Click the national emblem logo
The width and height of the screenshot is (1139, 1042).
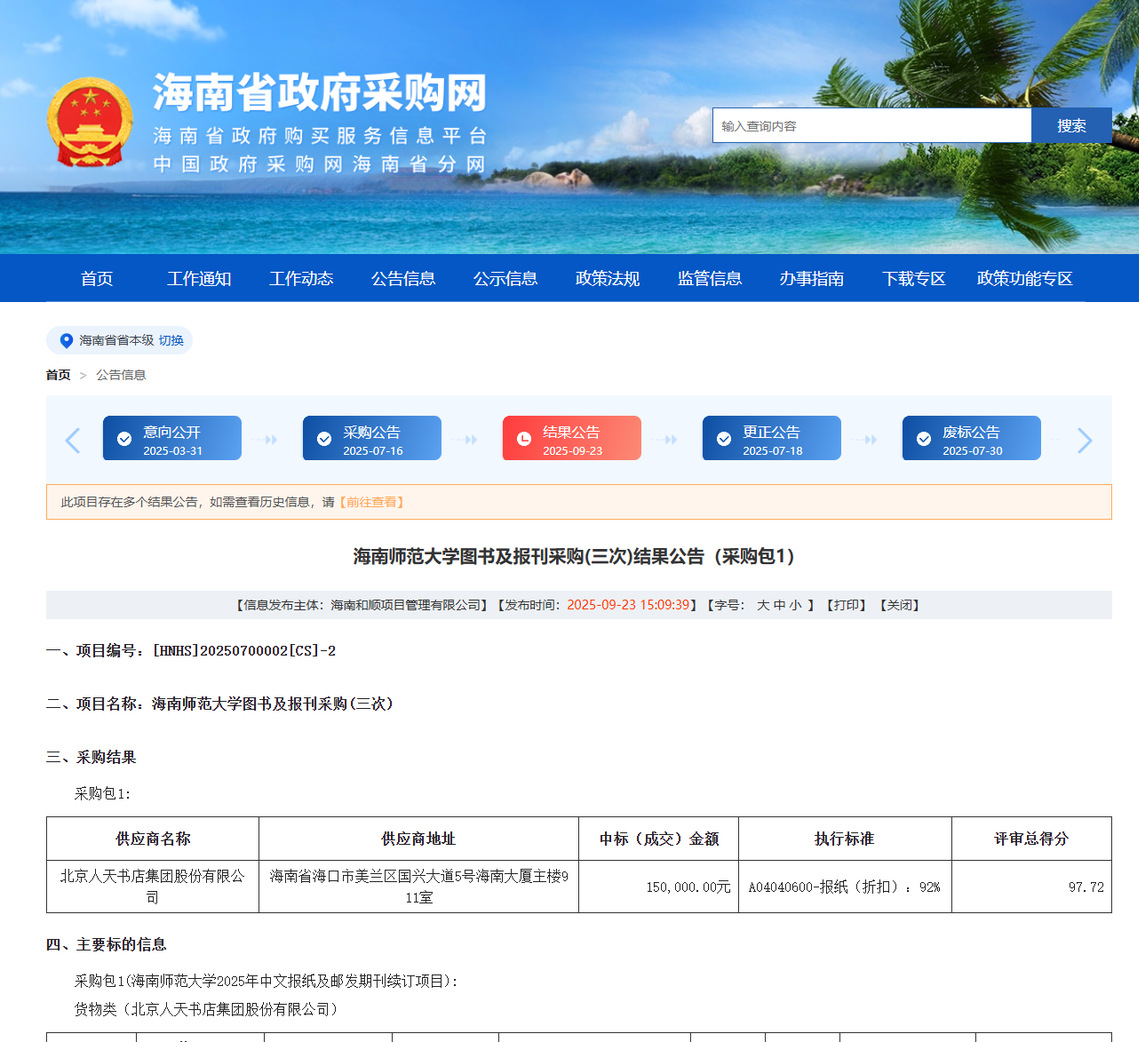pos(89,121)
